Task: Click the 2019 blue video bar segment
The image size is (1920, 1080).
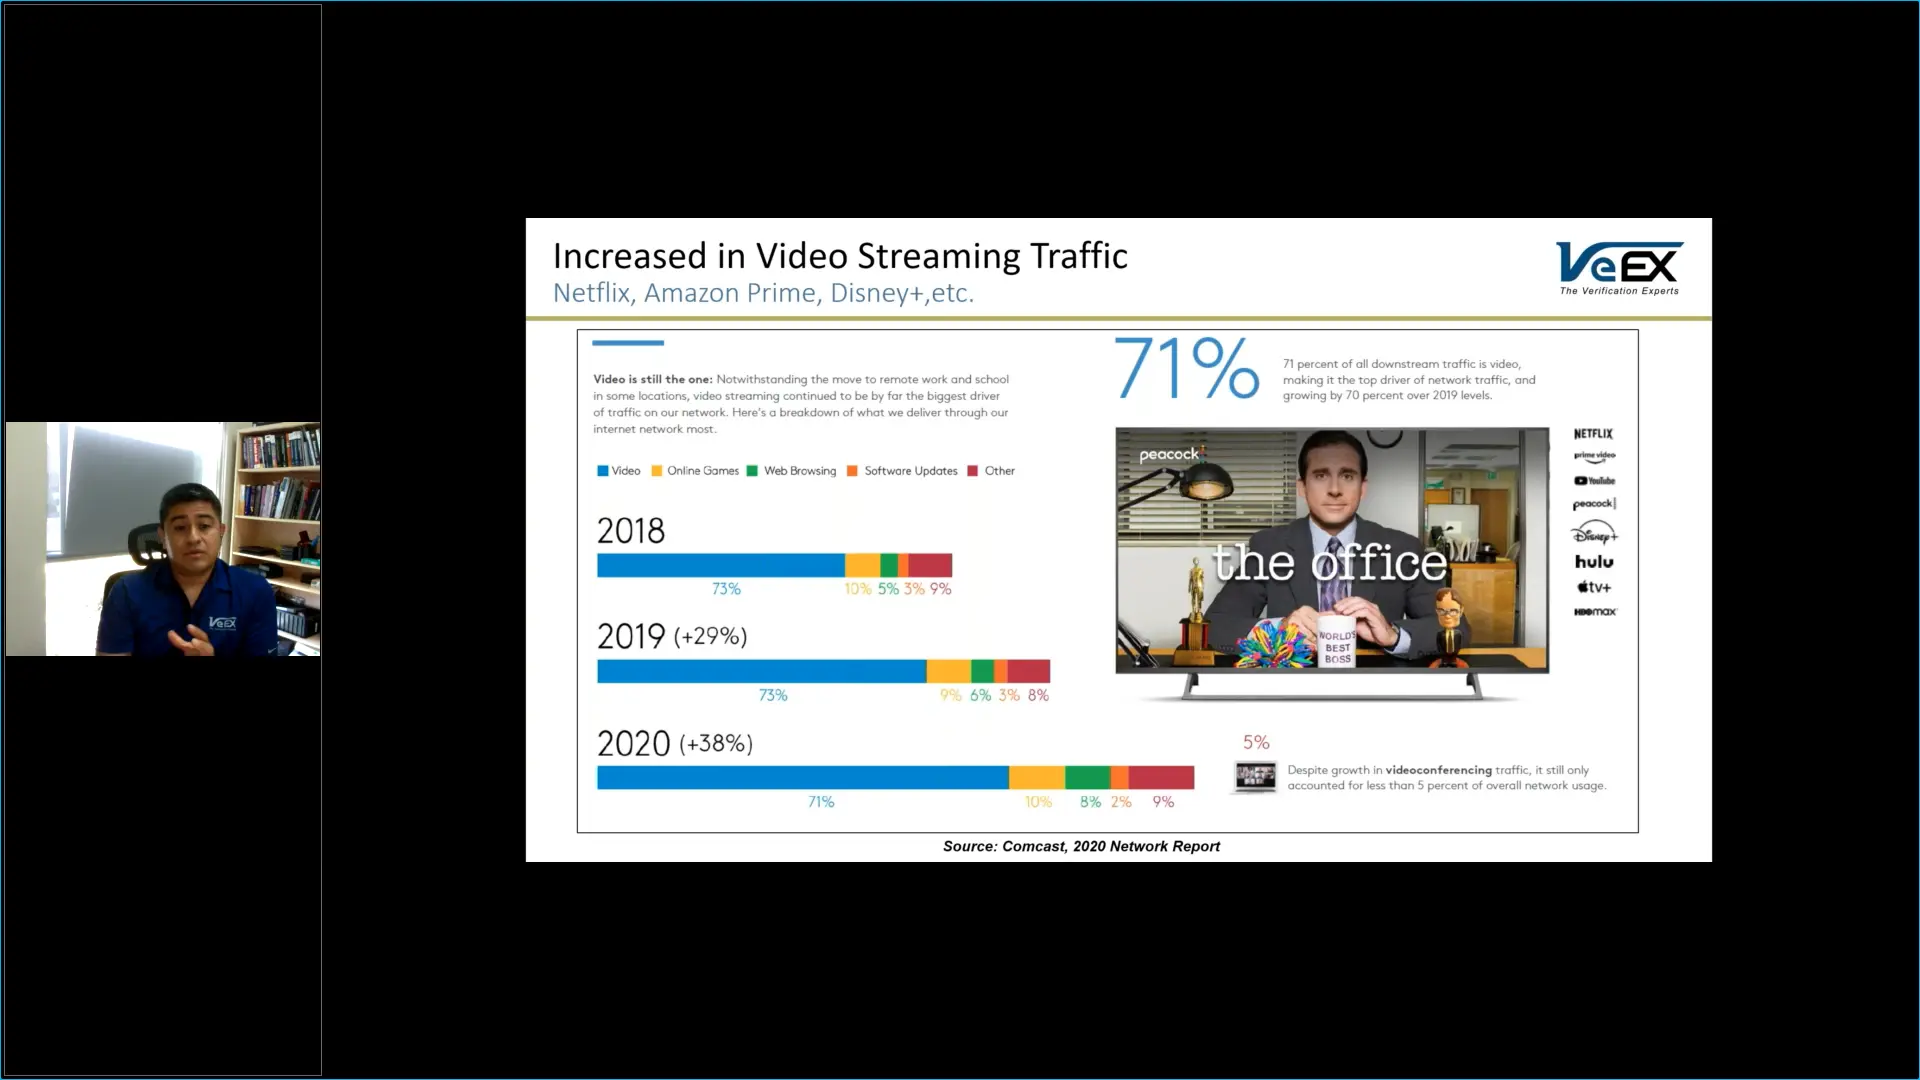Action: tap(762, 671)
